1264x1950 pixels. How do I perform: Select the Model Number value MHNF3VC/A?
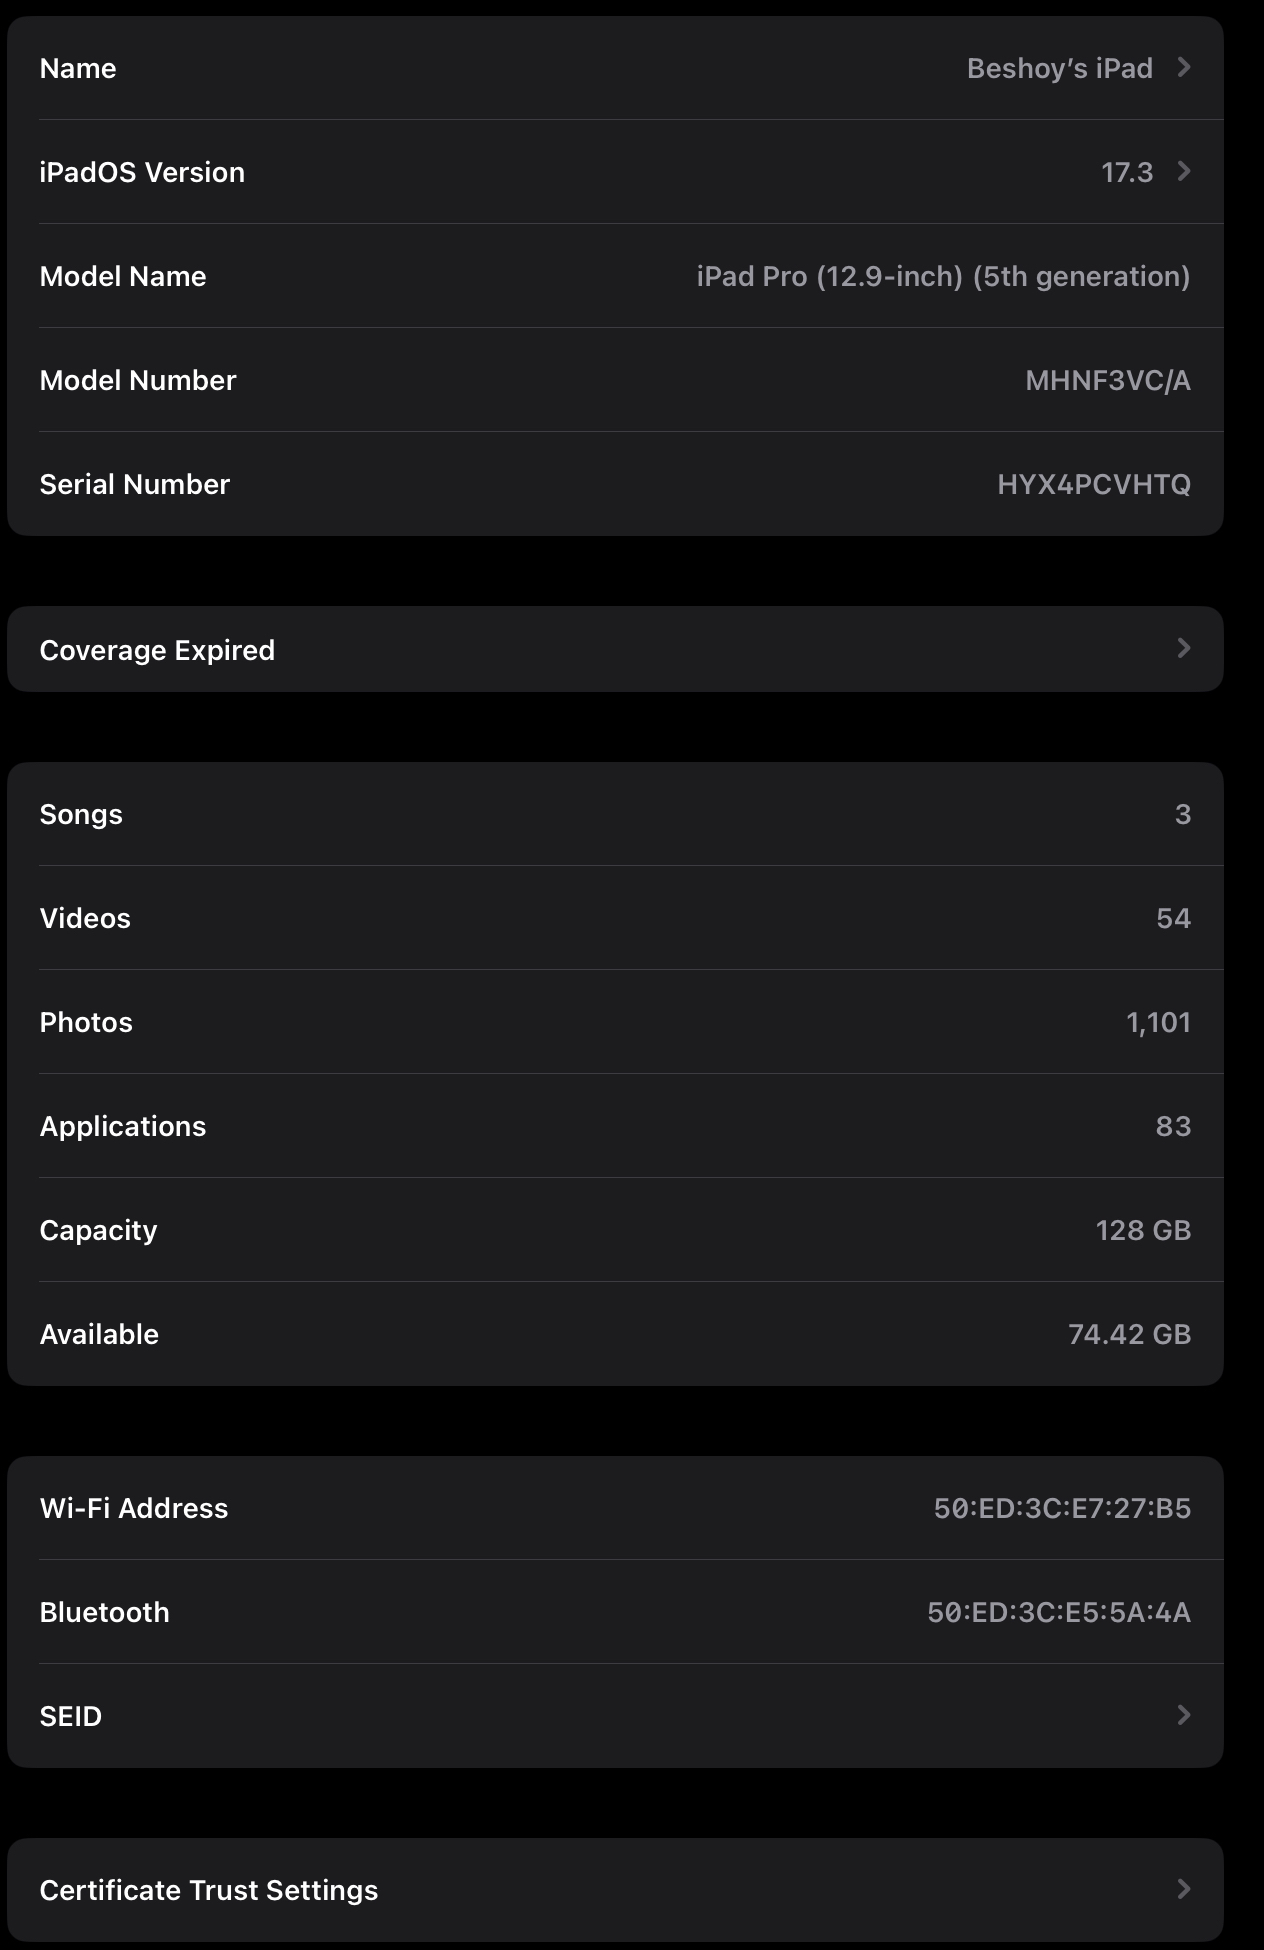coord(1108,380)
